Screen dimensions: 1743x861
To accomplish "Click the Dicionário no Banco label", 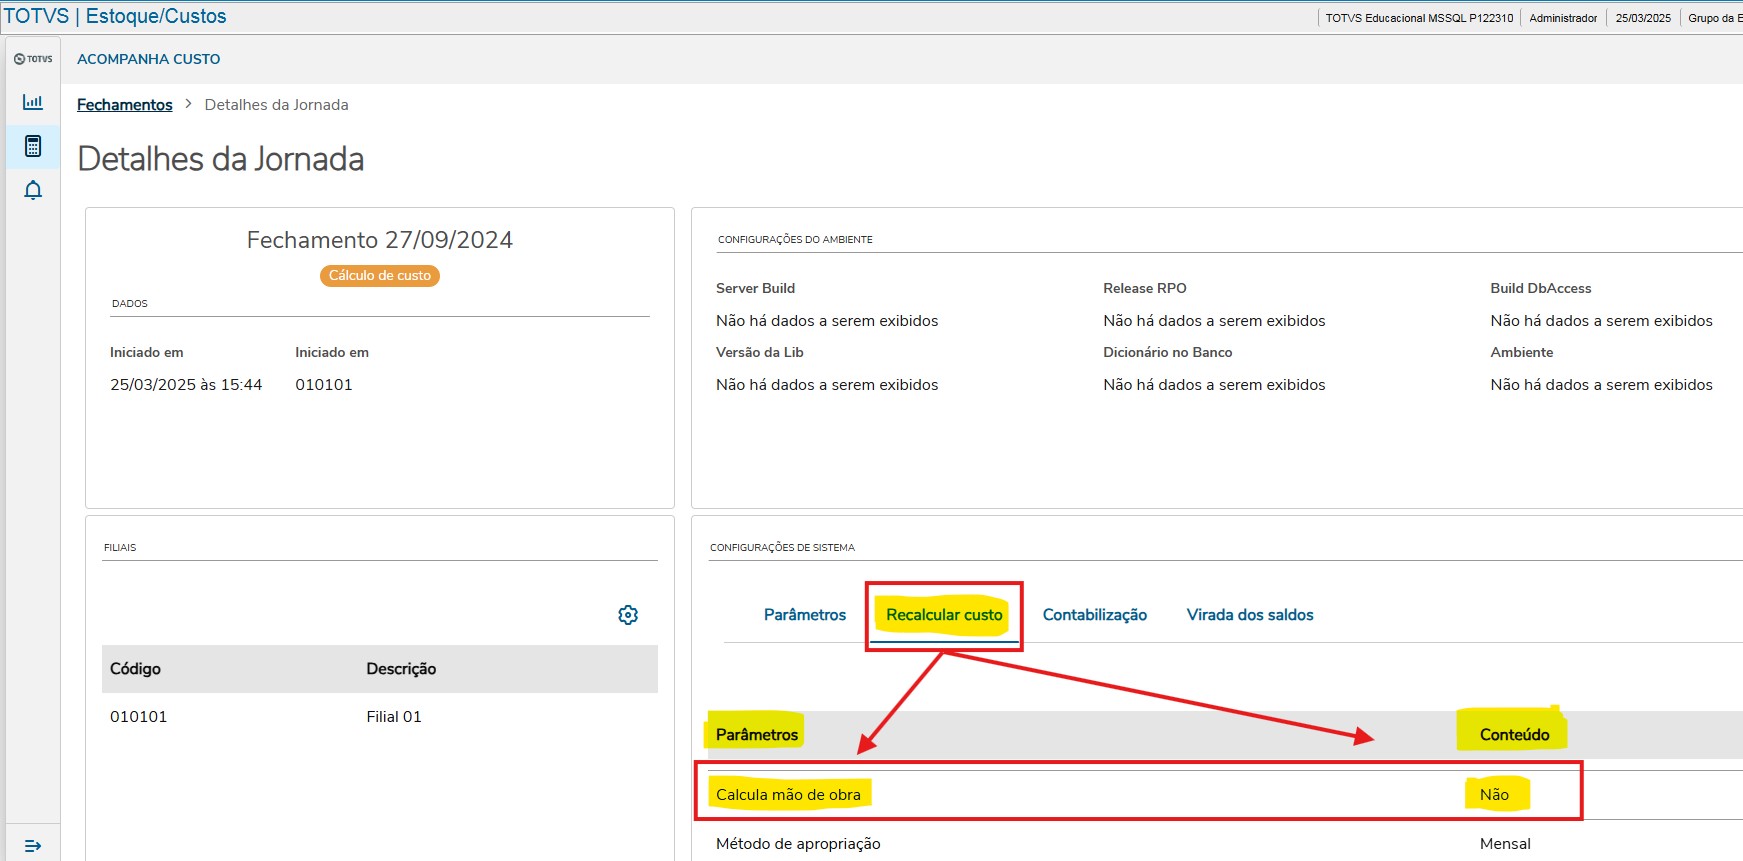I will [1168, 352].
